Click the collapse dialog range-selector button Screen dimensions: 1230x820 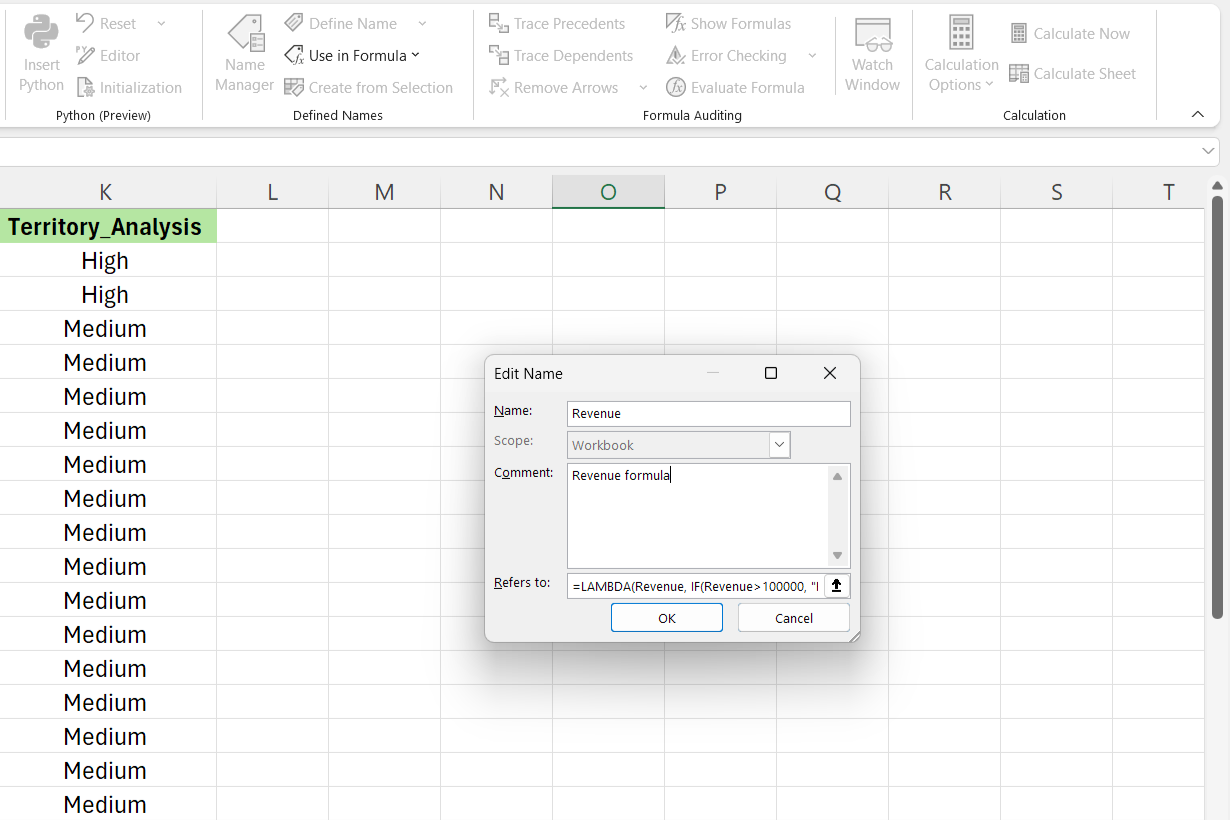pos(837,586)
